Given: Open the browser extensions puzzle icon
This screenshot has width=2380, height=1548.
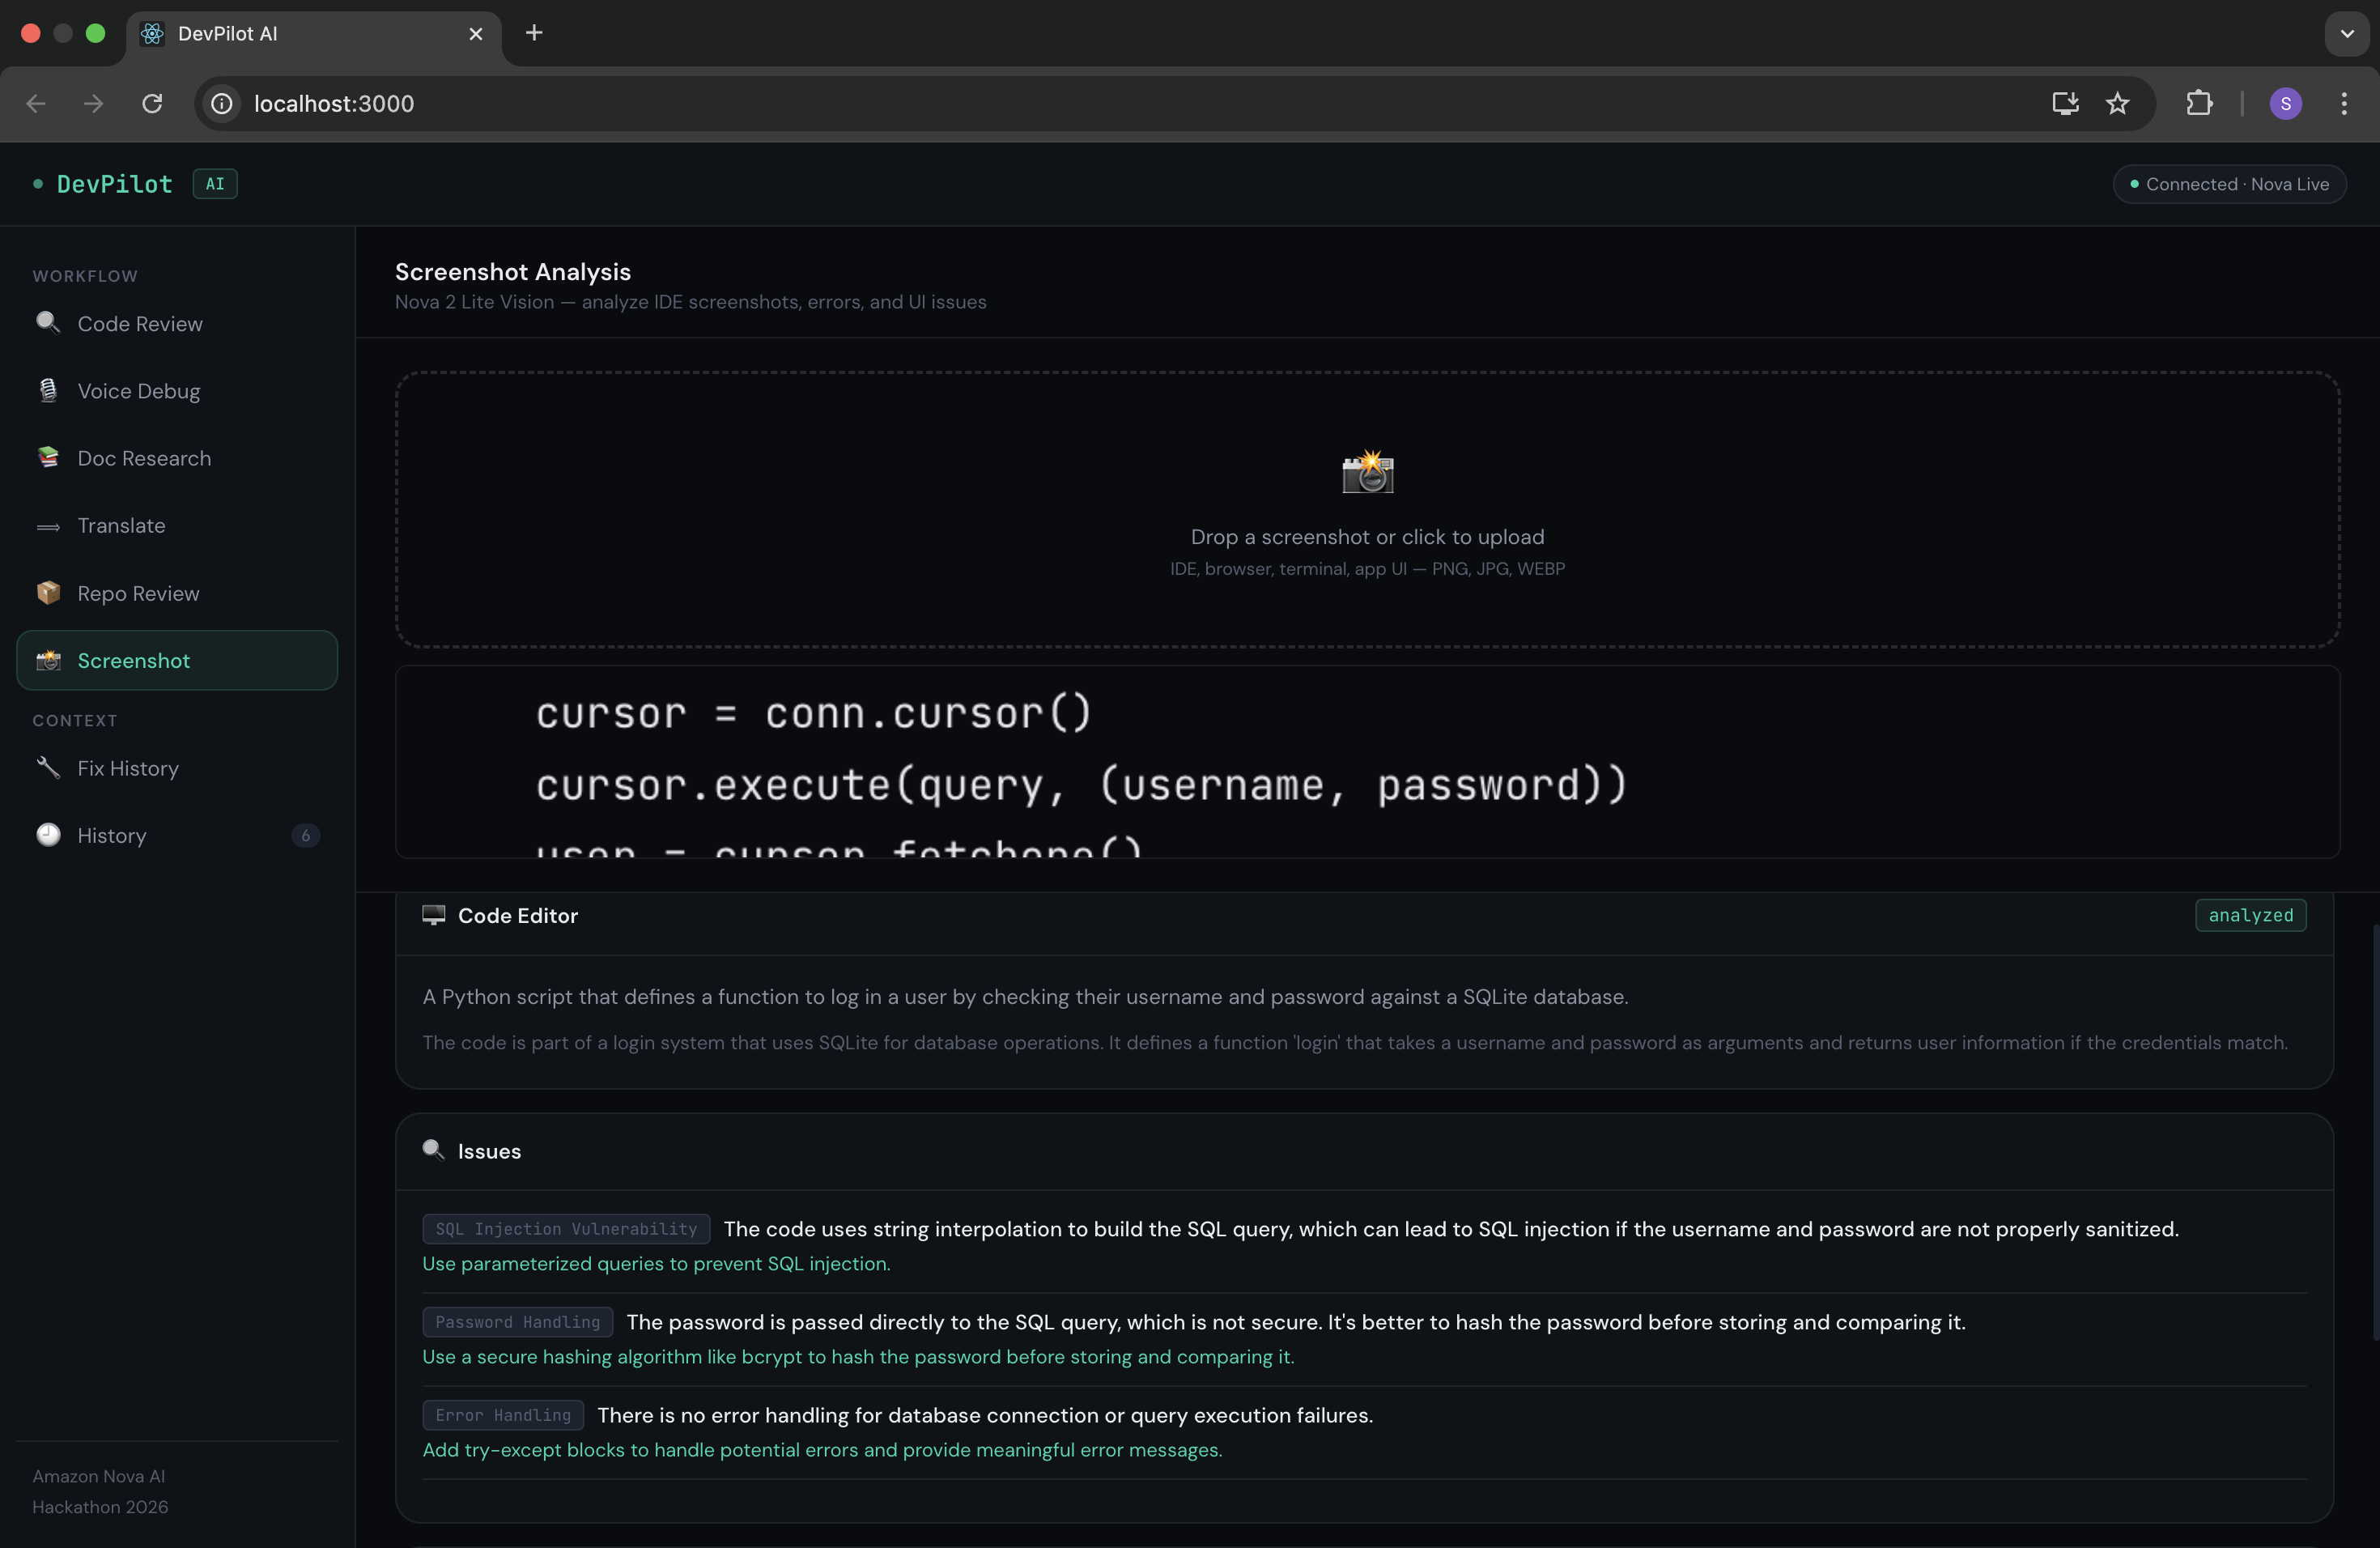Looking at the screenshot, I should coord(2198,103).
